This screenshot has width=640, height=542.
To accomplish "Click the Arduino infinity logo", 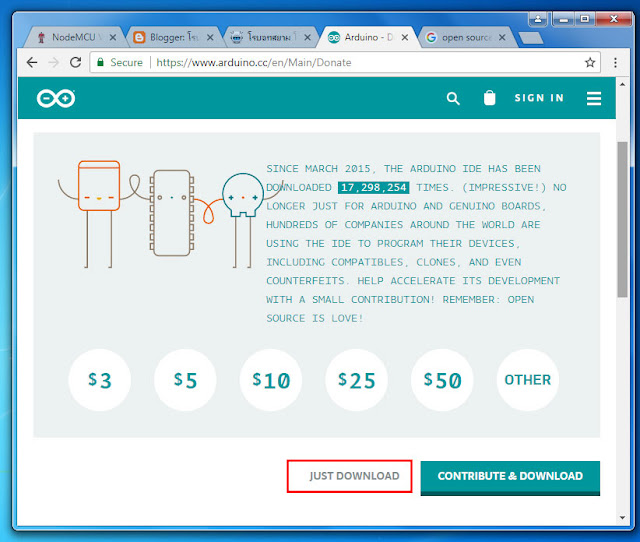I will pyautogui.click(x=56, y=98).
